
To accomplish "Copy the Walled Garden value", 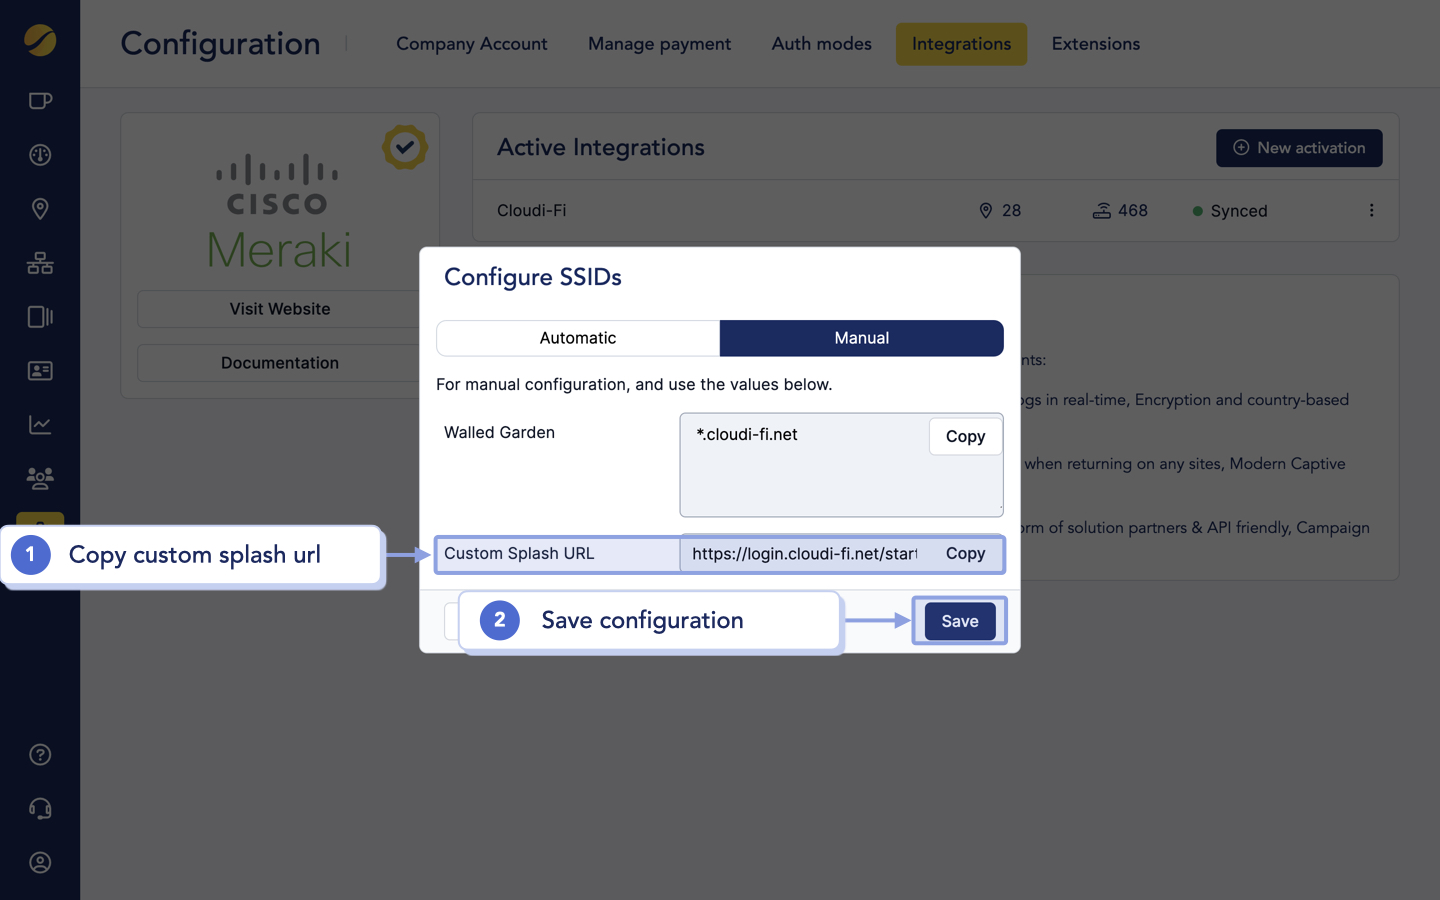I will (964, 436).
